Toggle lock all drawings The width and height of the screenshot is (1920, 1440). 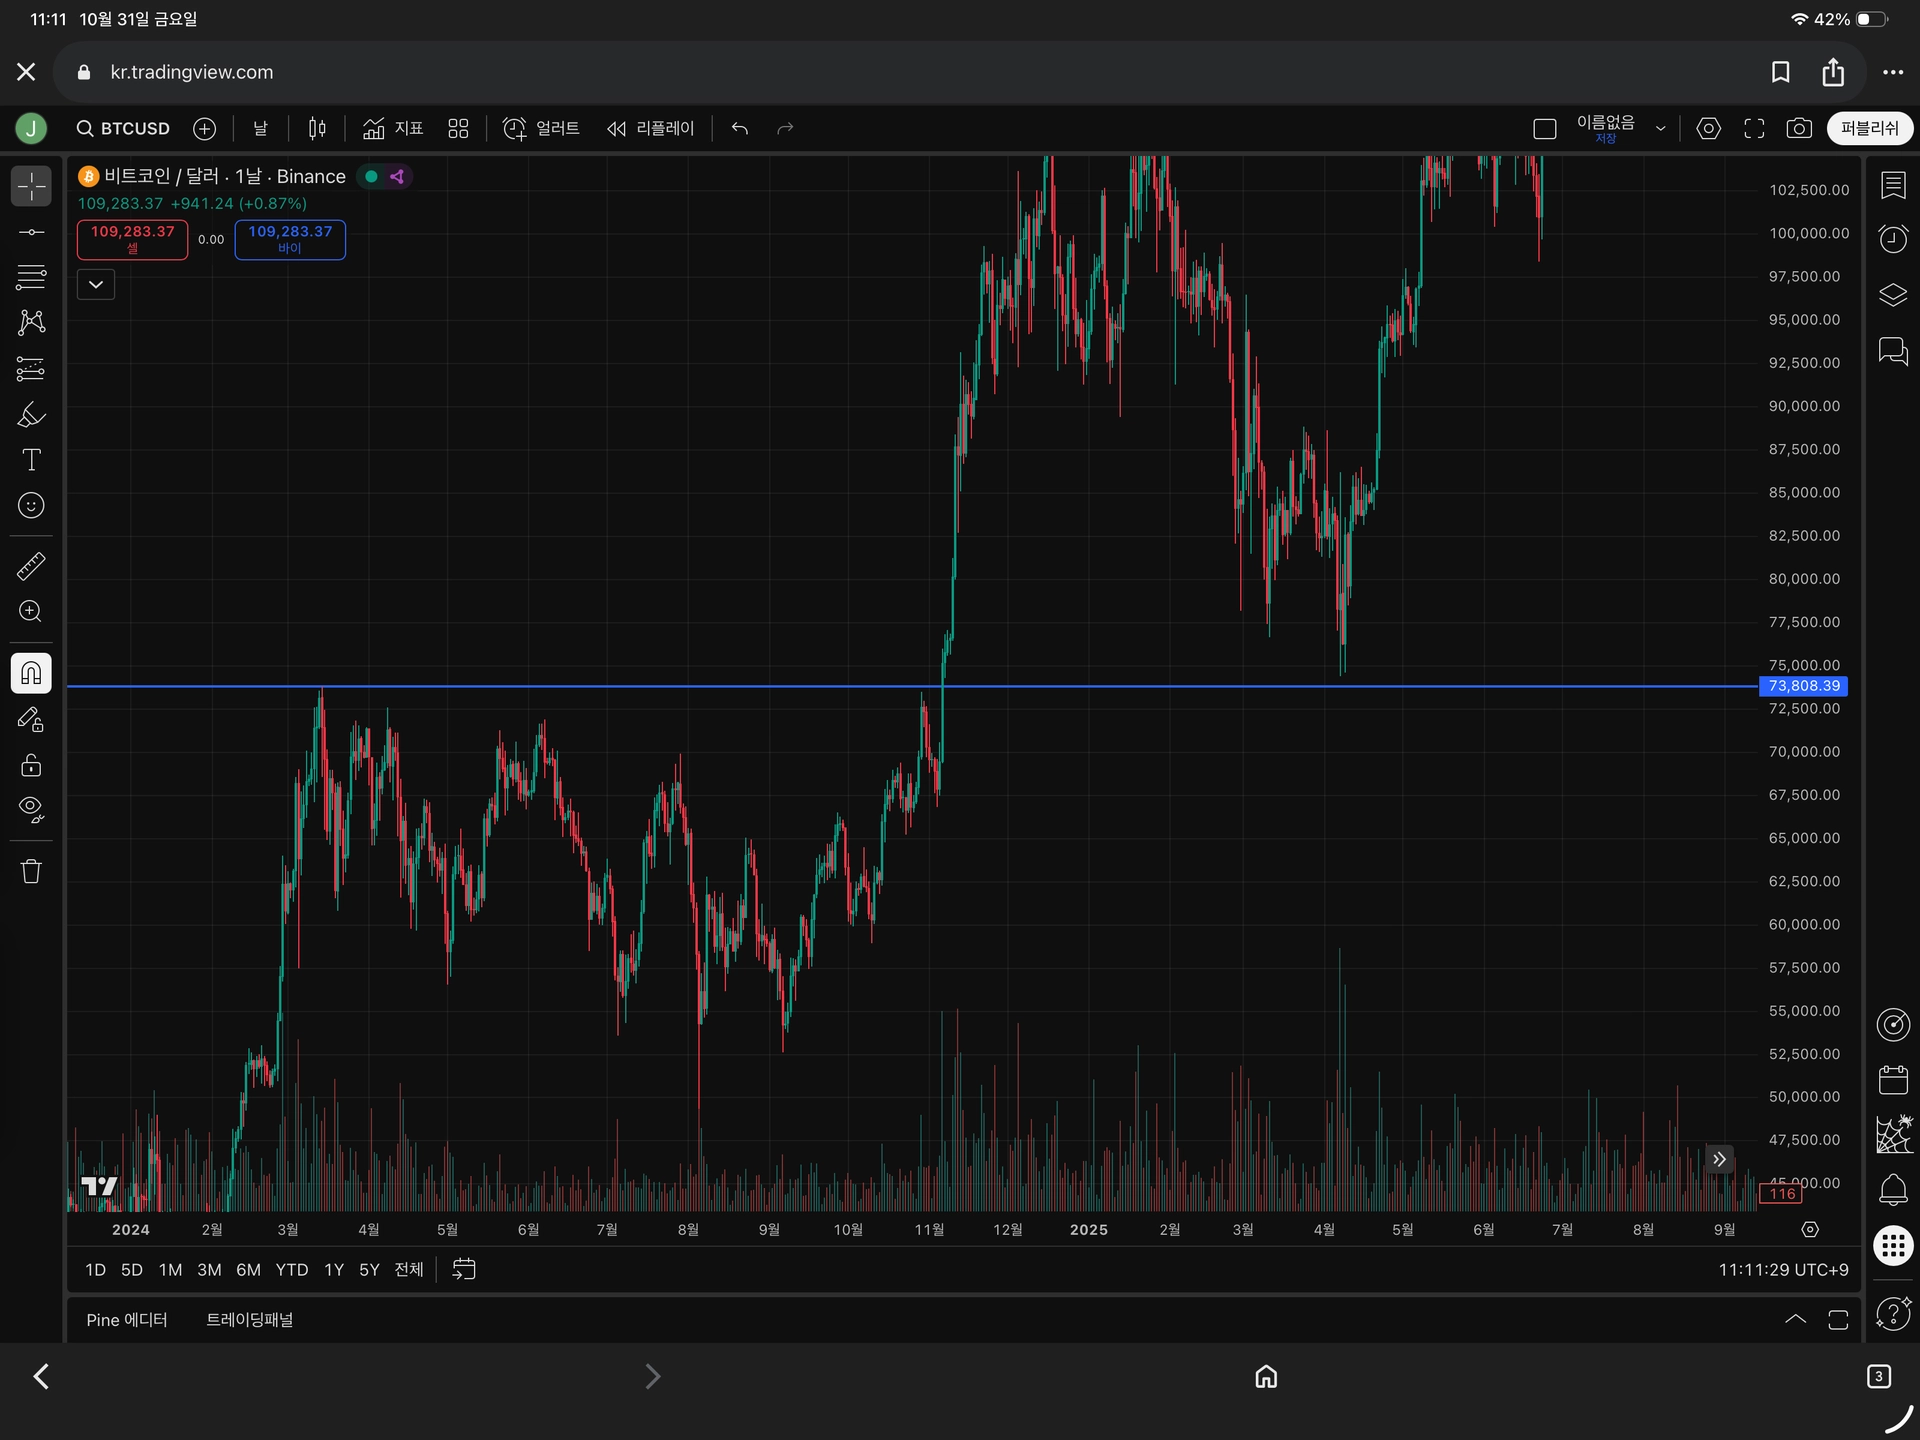[31, 765]
